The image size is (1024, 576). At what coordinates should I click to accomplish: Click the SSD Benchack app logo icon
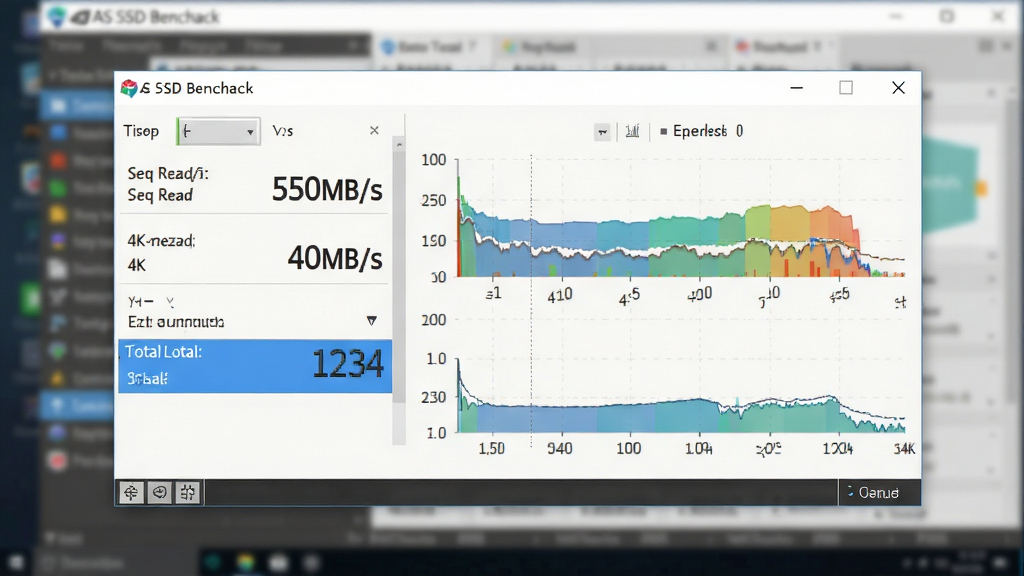click(129, 88)
